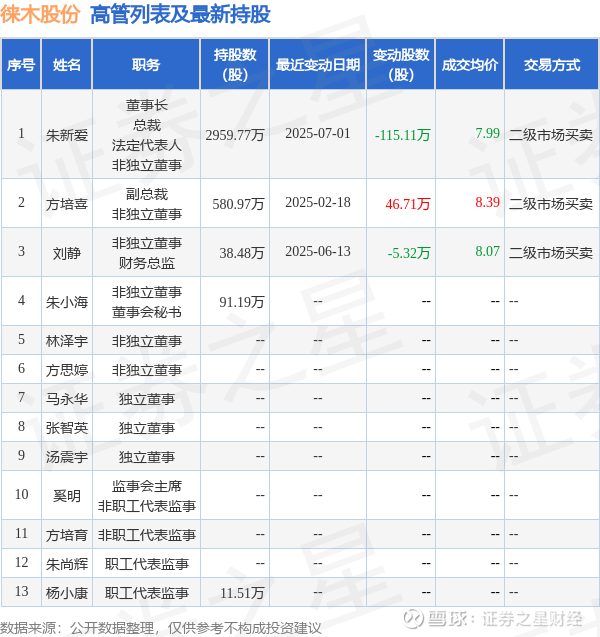Viewport: 600px width, 637px height.
Task: Click 职工代表监事 in 朱尚辉's row
Action: [147, 564]
